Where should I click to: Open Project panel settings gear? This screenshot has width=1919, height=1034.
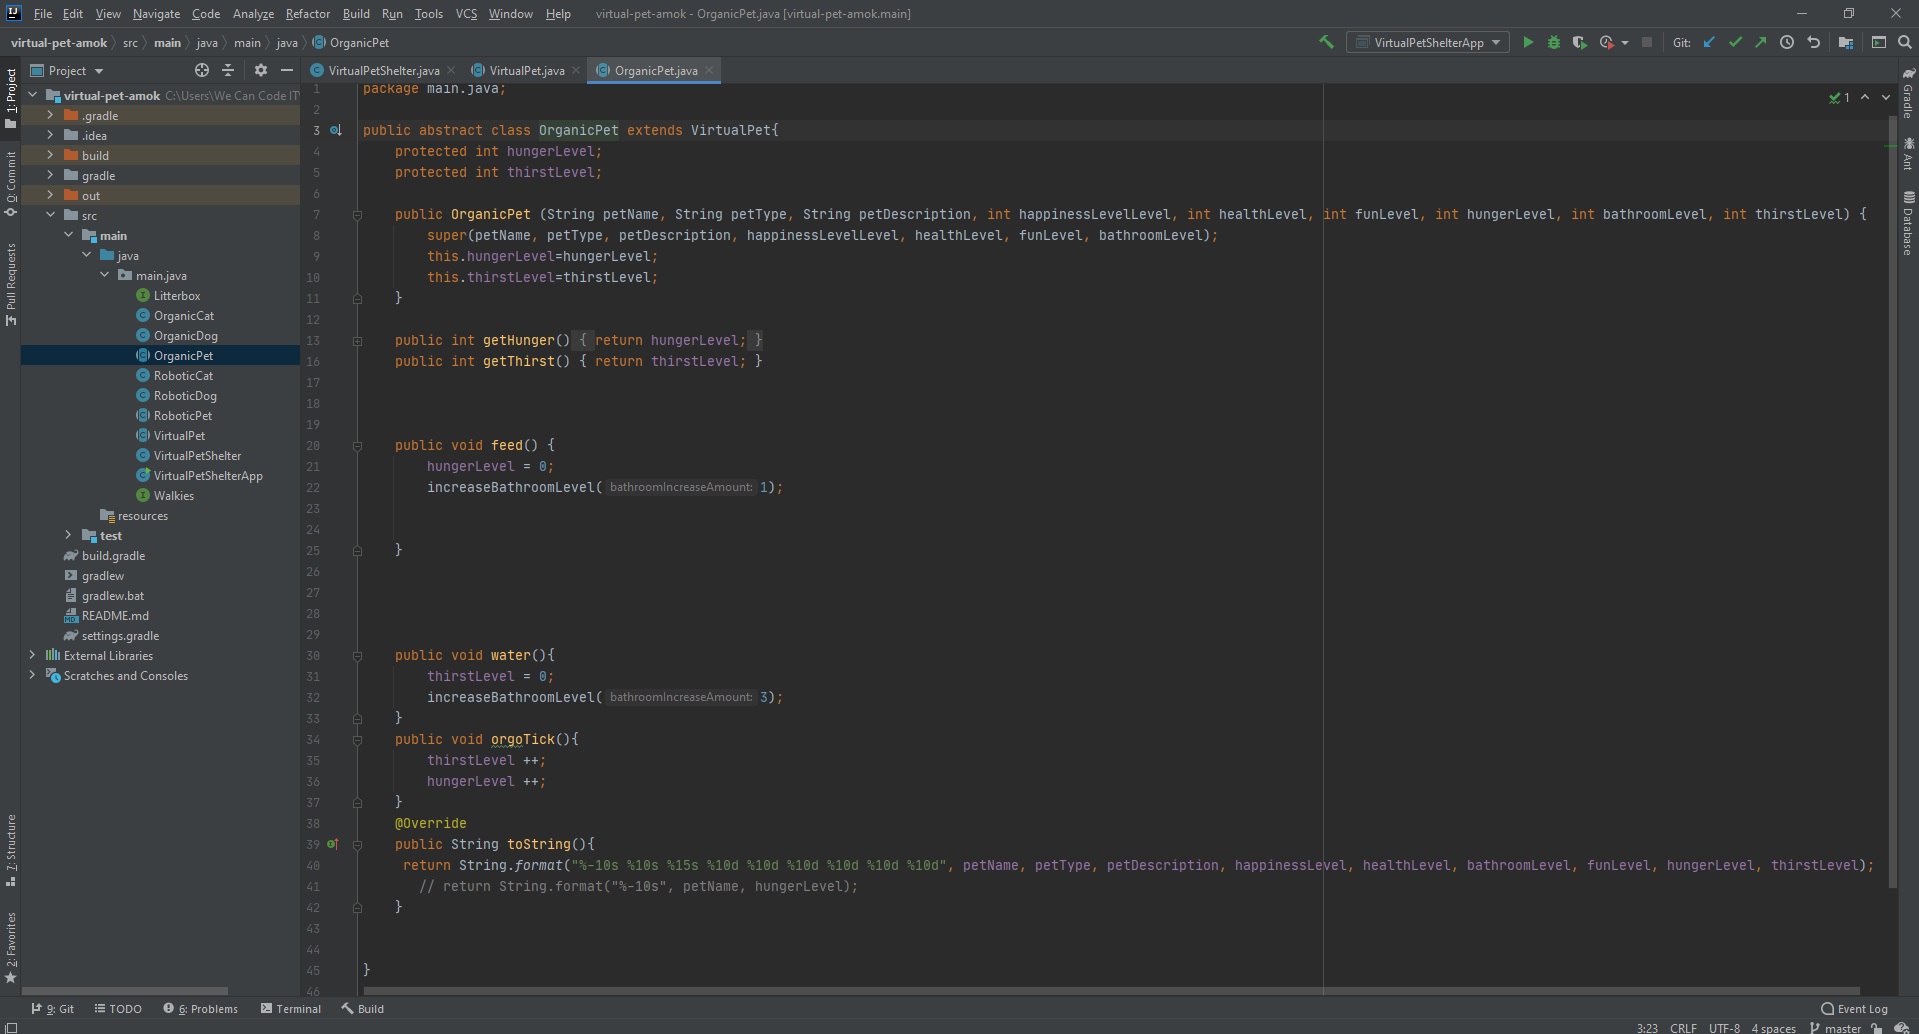tap(261, 70)
